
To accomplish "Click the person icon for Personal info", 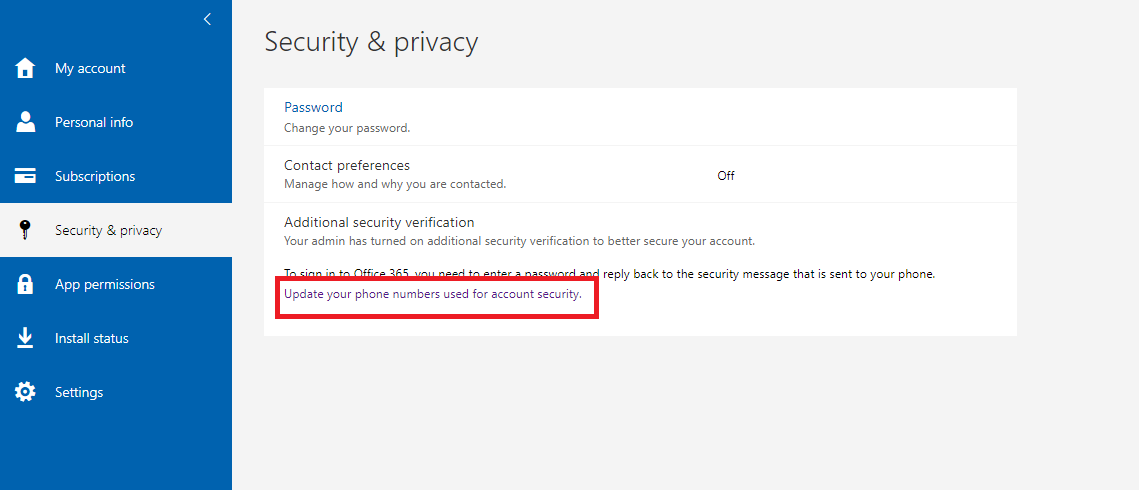I will (x=26, y=122).
